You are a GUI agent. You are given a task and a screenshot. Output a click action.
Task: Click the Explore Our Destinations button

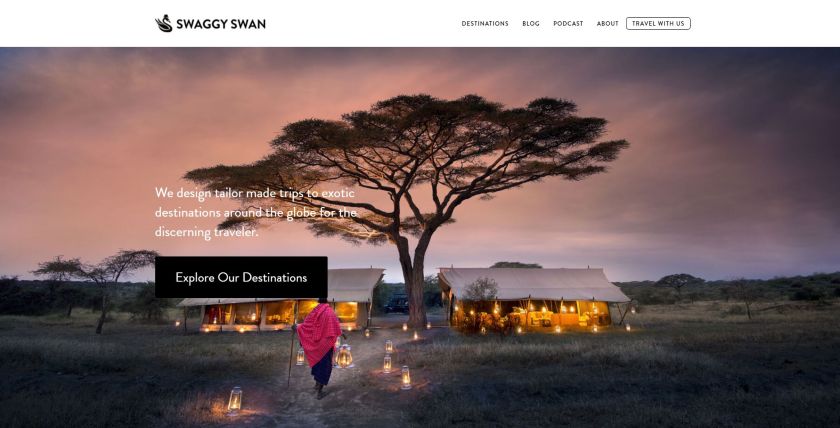point(241,277)
